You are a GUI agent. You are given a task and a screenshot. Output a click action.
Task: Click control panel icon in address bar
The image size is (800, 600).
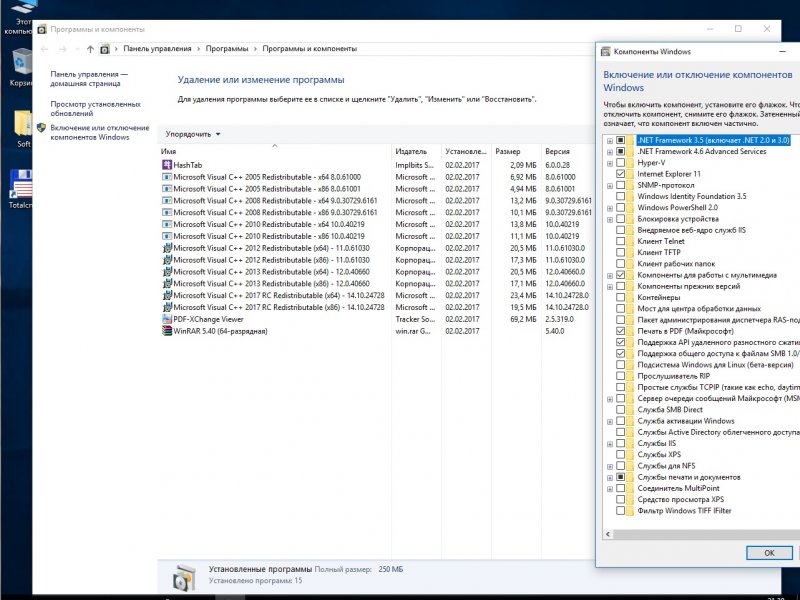pyautogui.click(x=105, y=49)
